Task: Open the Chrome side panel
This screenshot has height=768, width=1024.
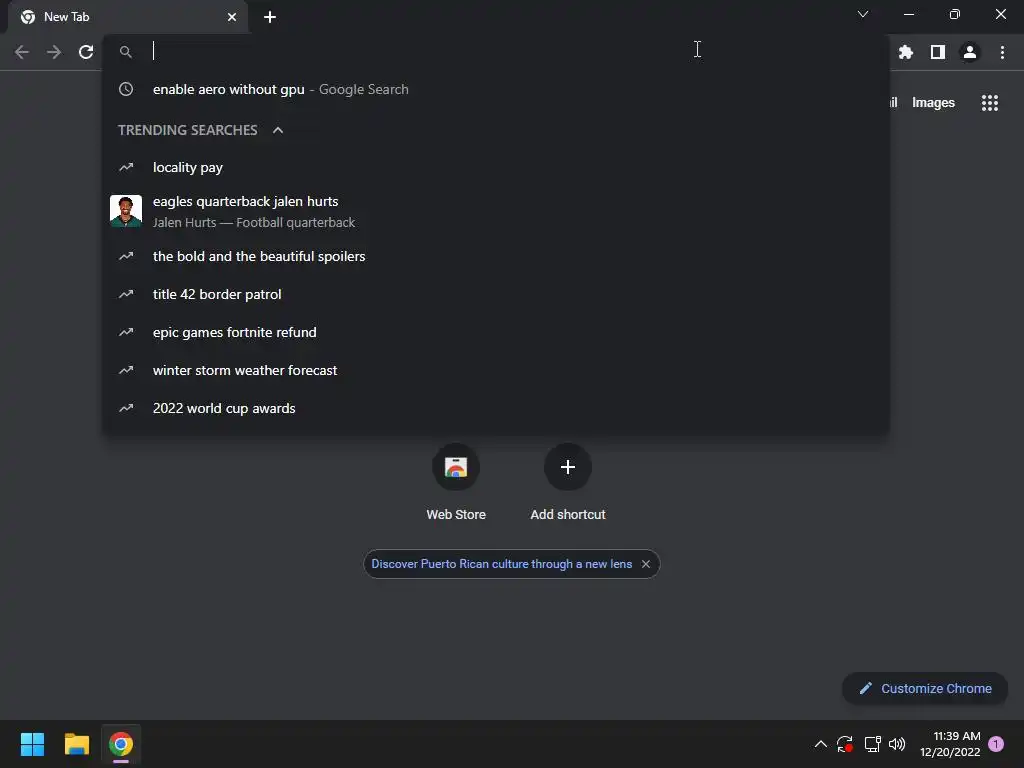Action: coord(938,52)
